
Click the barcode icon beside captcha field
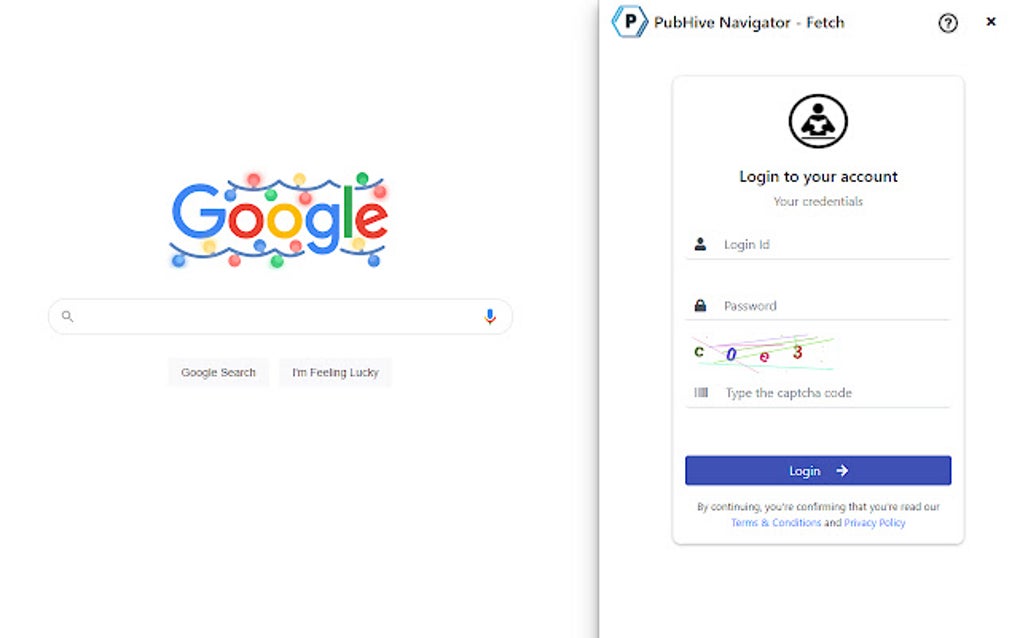coord(700,392)
